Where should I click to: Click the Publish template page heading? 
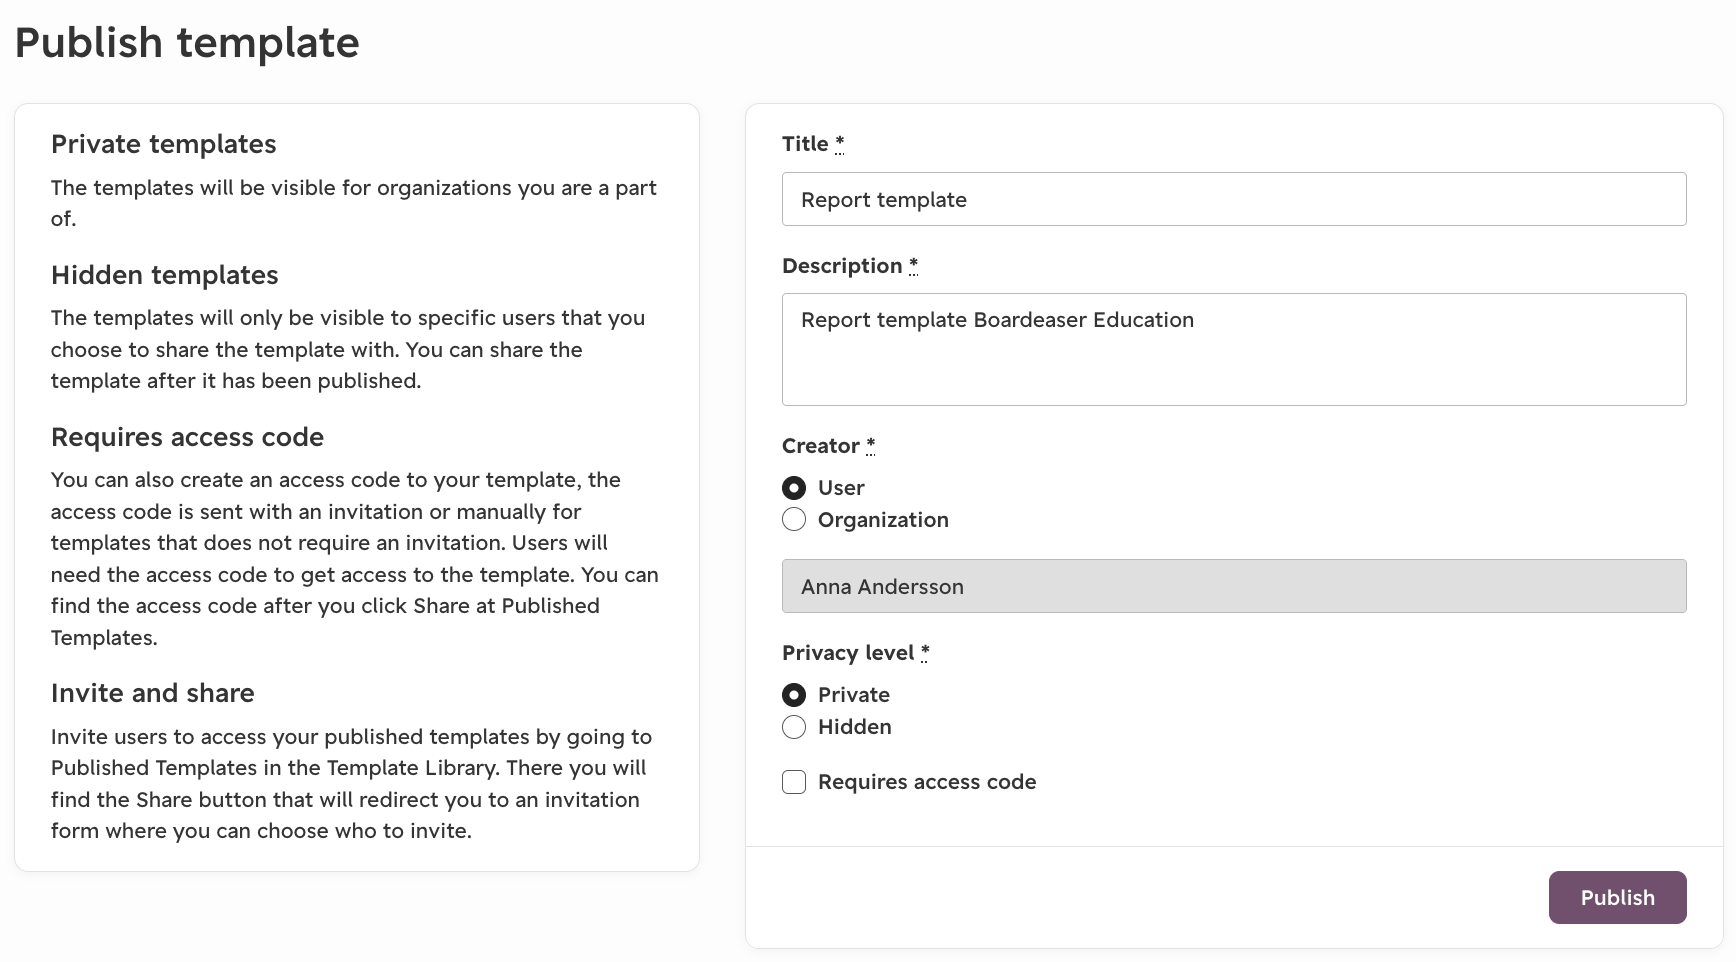coord(187,43)
